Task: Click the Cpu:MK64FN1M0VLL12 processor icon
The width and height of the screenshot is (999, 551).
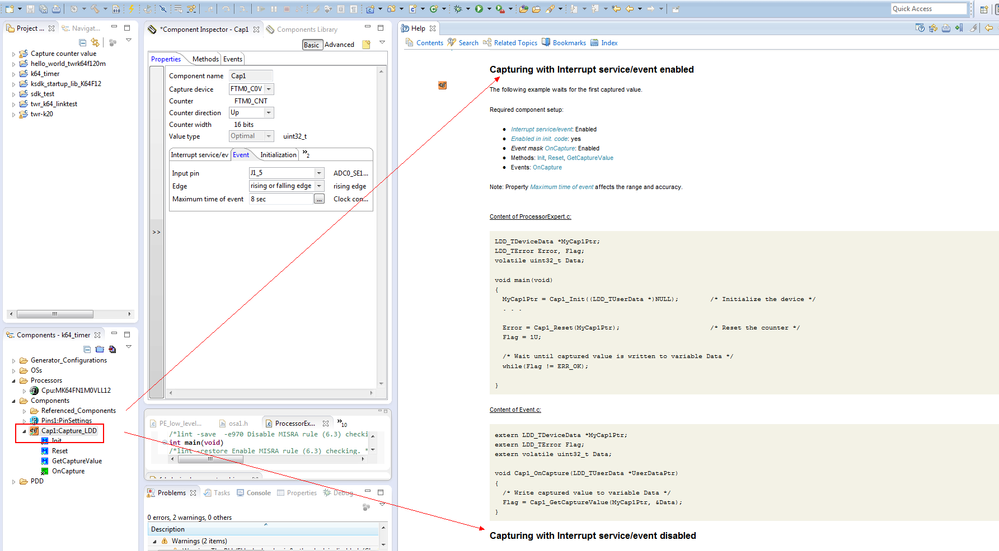Action: pos(34,390)
